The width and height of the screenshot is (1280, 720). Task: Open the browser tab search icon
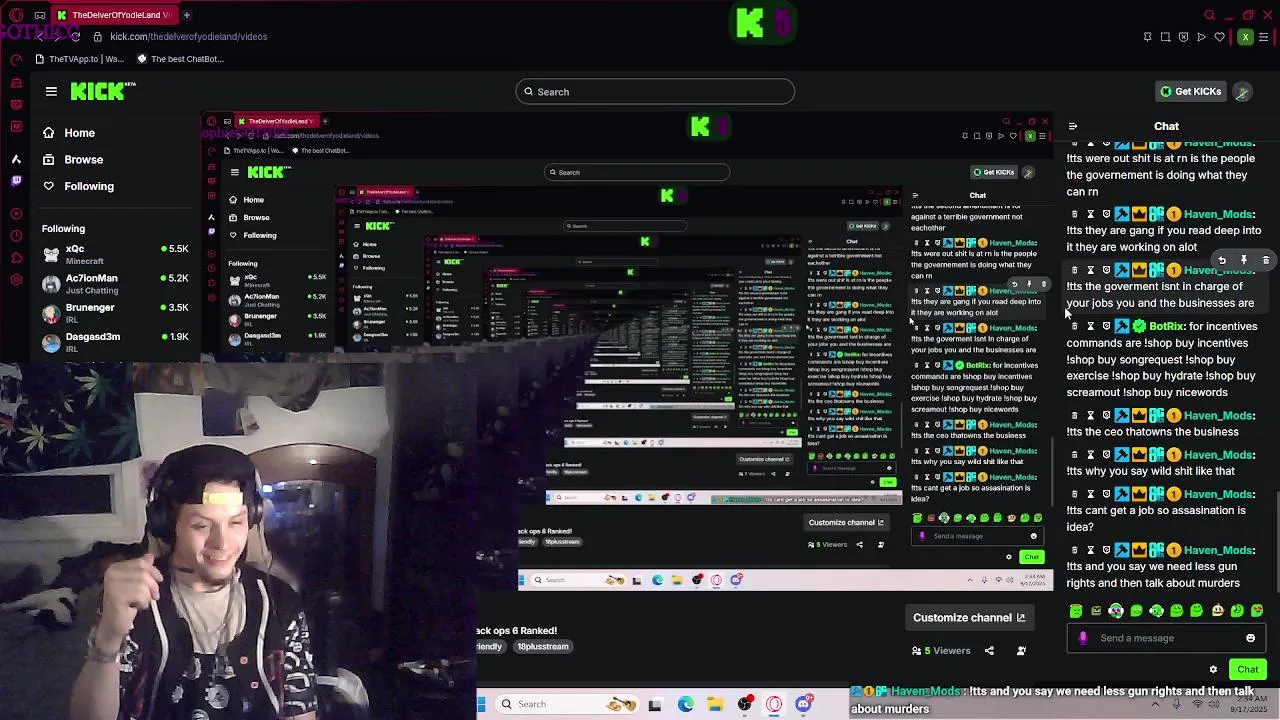point(1209,15)
